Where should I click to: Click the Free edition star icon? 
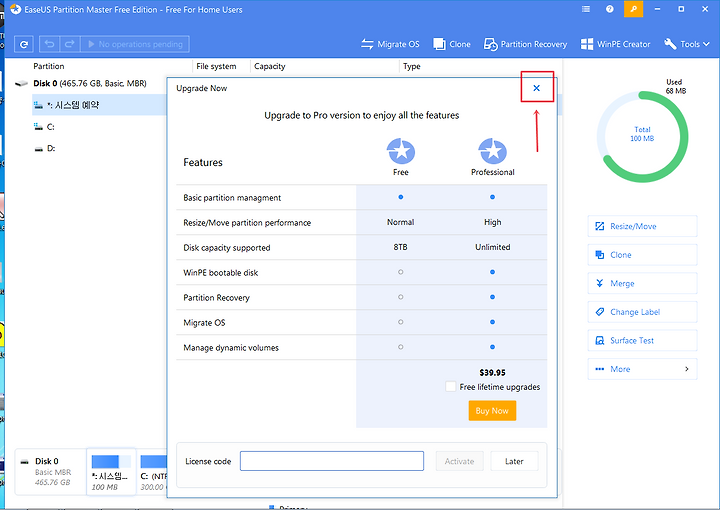click(x=401, y=151)
